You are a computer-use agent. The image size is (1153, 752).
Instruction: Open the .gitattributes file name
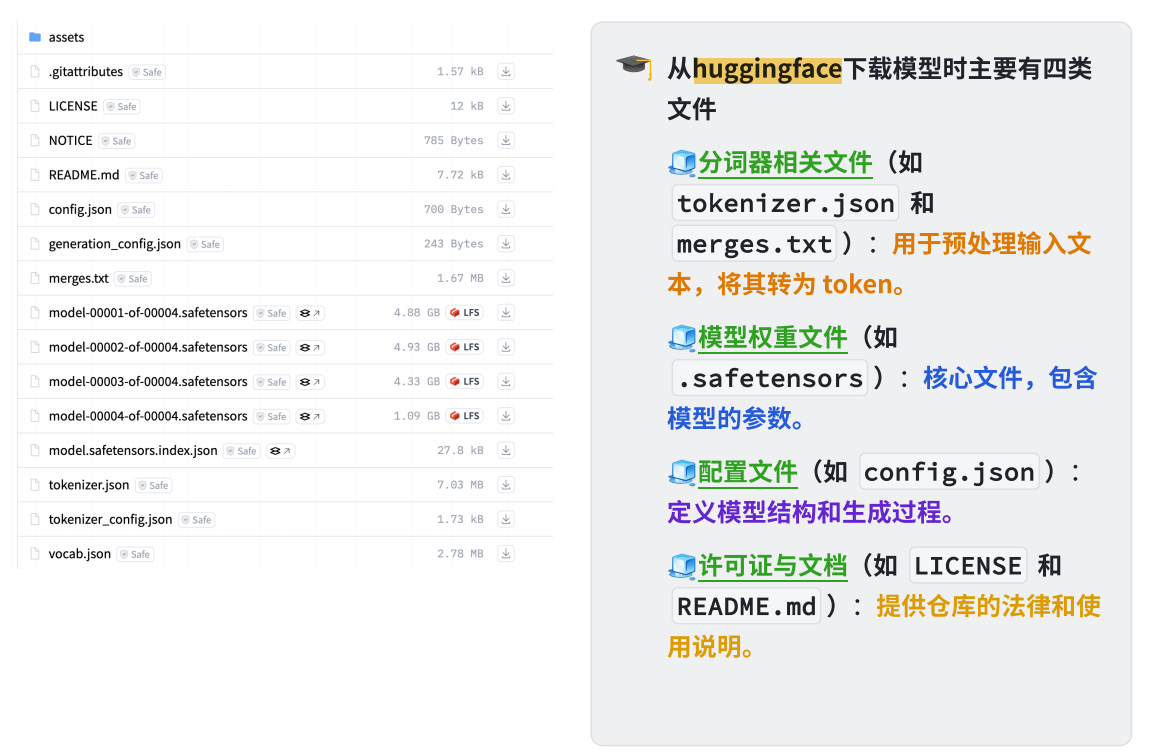pyautogui.click(x=86, y=71)
